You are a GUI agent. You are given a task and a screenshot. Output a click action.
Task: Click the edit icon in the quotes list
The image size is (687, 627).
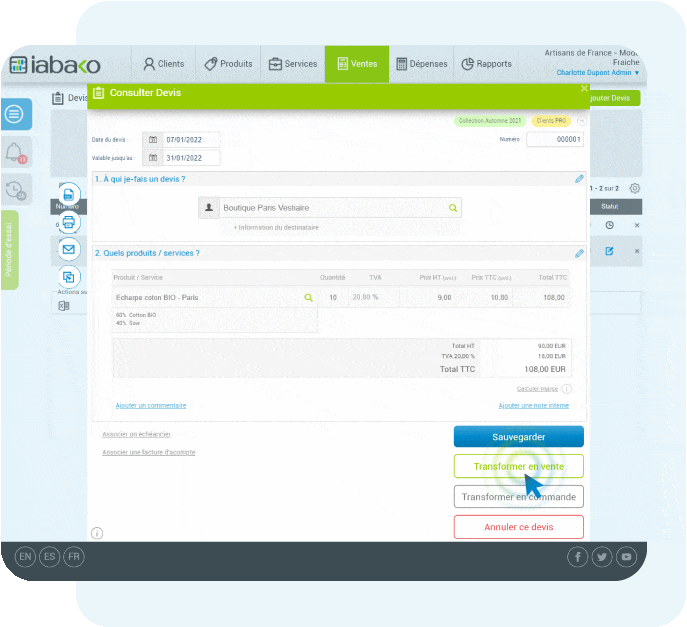coord(609,251)
